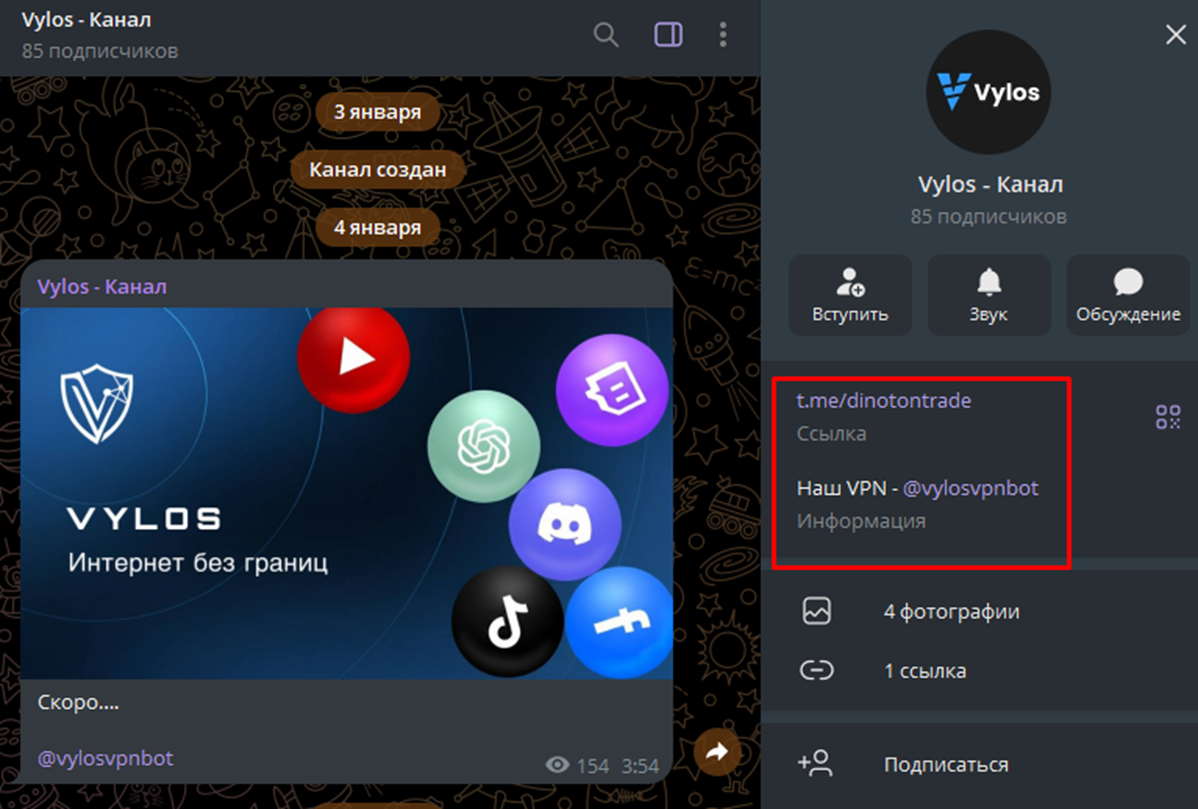Click the 3 января date badge
The height and width of the screenshot is (809, 1198).
coord(377,112)
